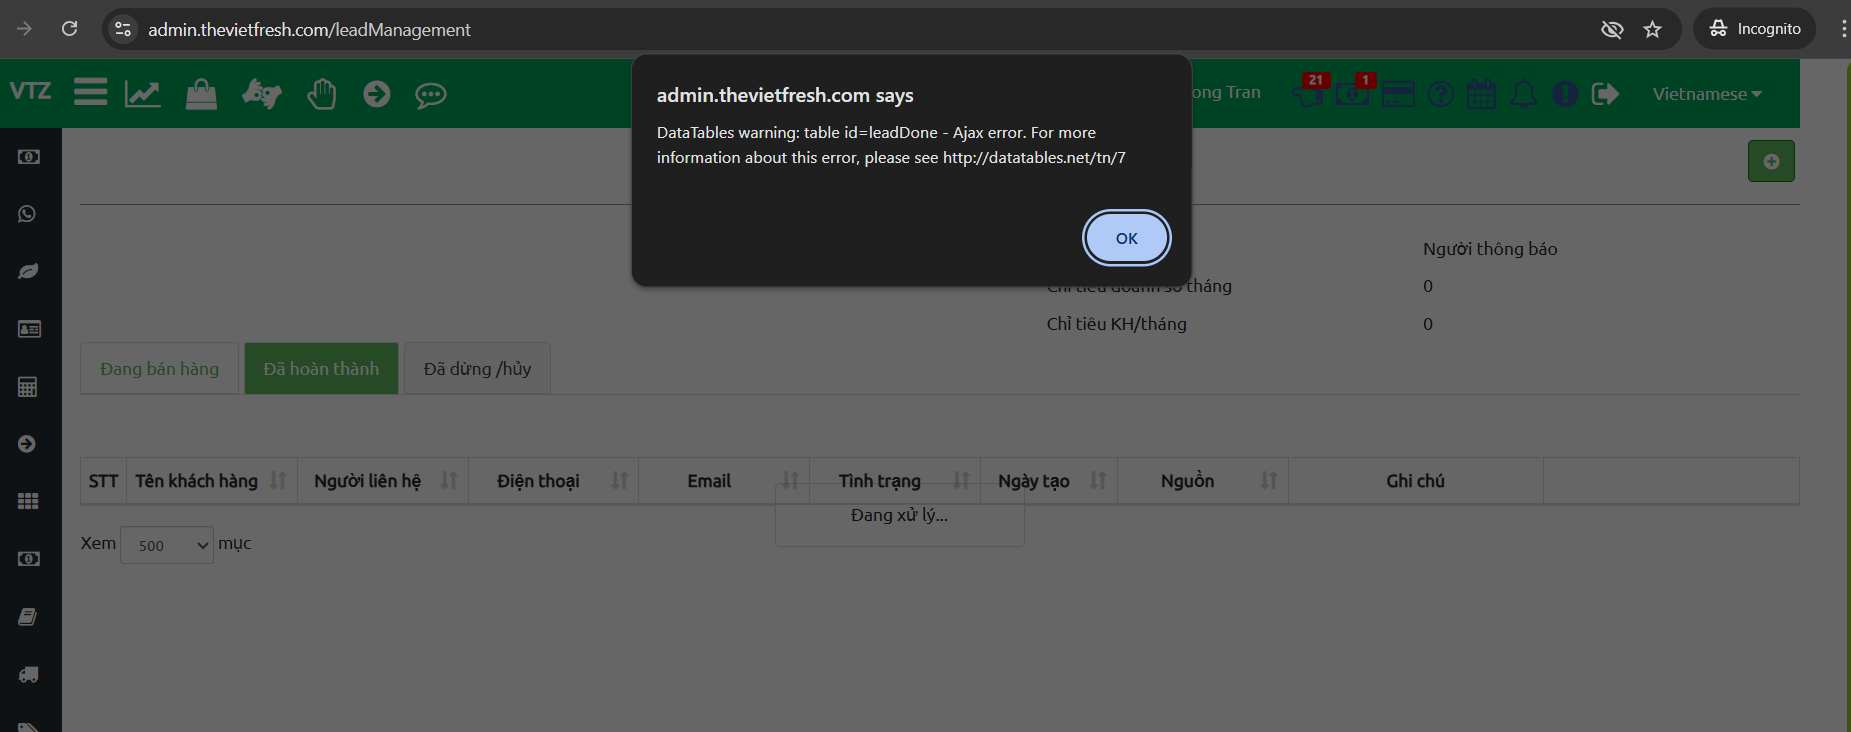Bookmark this page with star icon

click(1652, 29)
